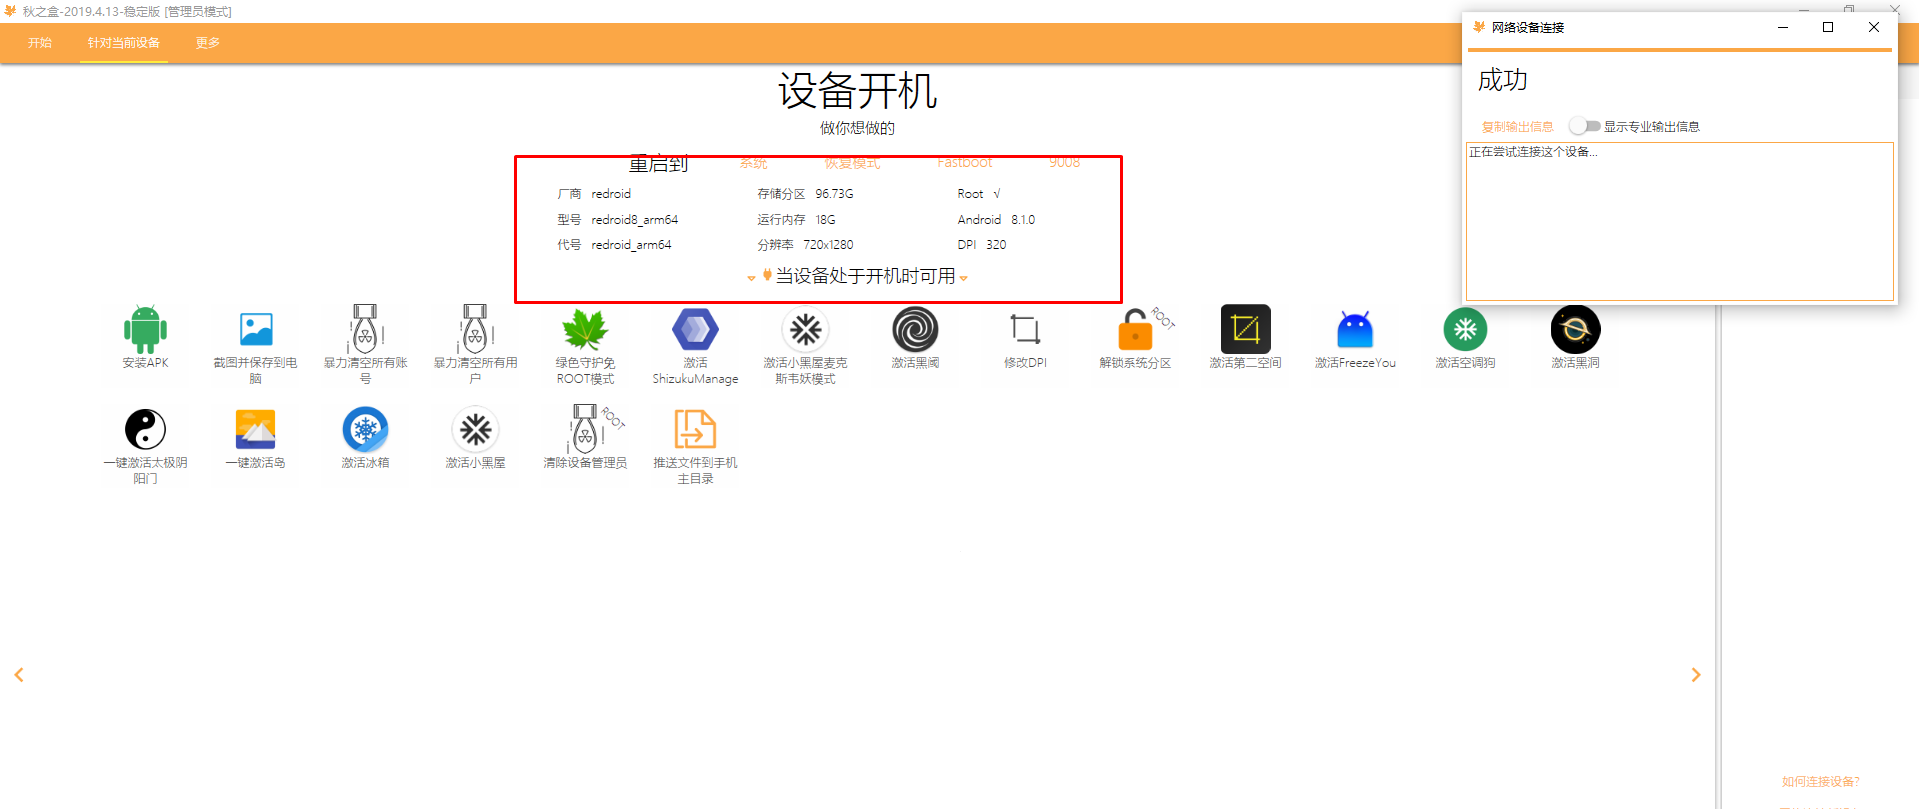Open 截图并保存到电脑 screenshot tool
1919x809 pixels.
point(255,329)
